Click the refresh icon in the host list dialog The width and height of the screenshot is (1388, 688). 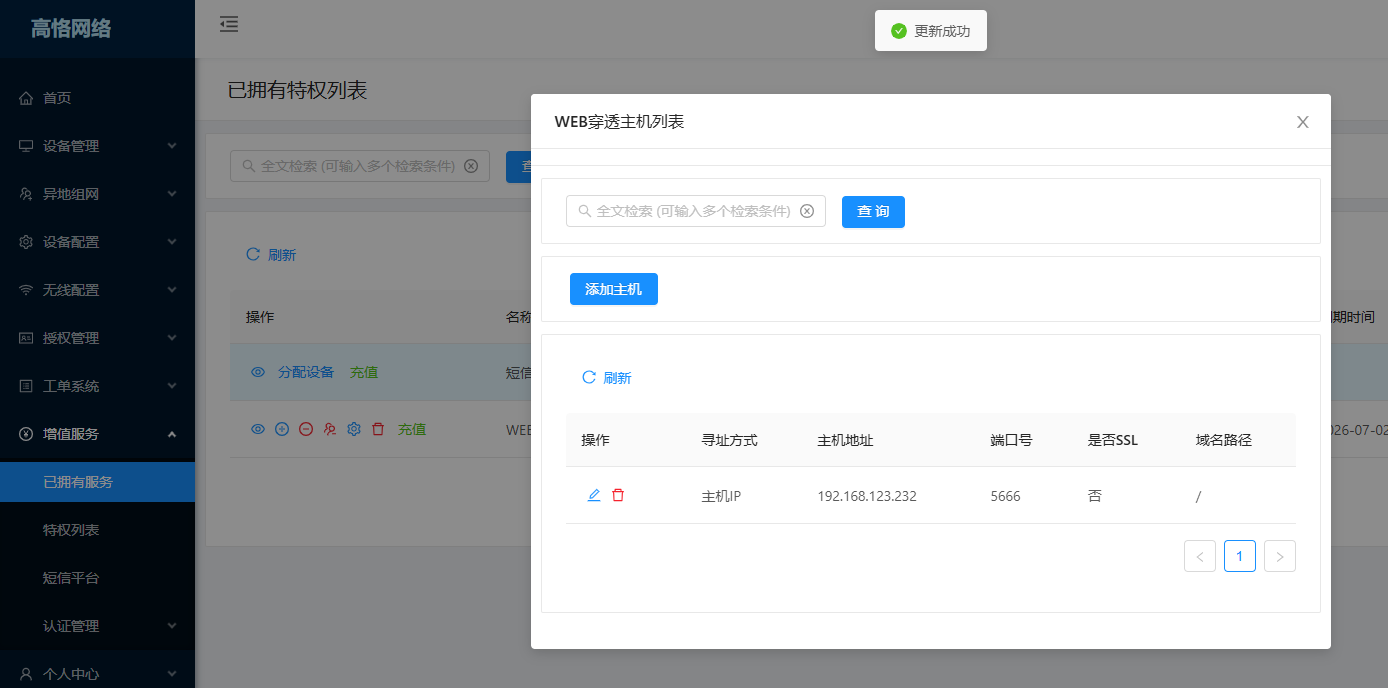(x=589, y=377)
